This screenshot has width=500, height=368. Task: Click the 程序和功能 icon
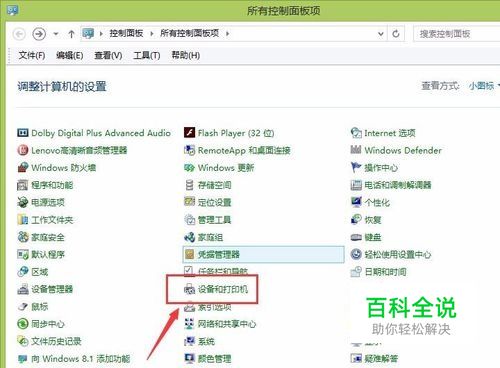pyautogui.click(x=22, y=185)
